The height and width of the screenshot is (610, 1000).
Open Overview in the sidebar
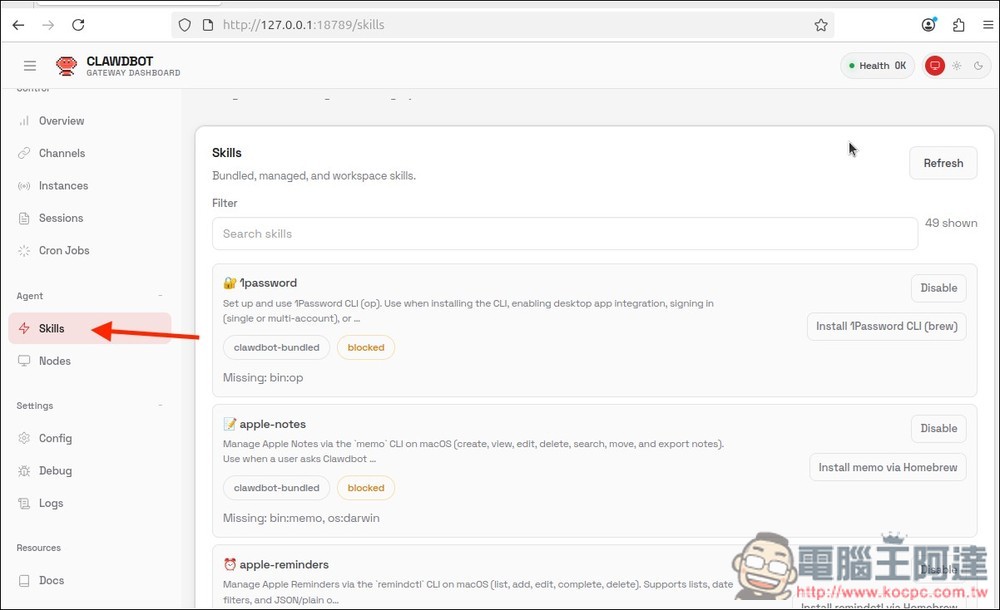point(61,121)
